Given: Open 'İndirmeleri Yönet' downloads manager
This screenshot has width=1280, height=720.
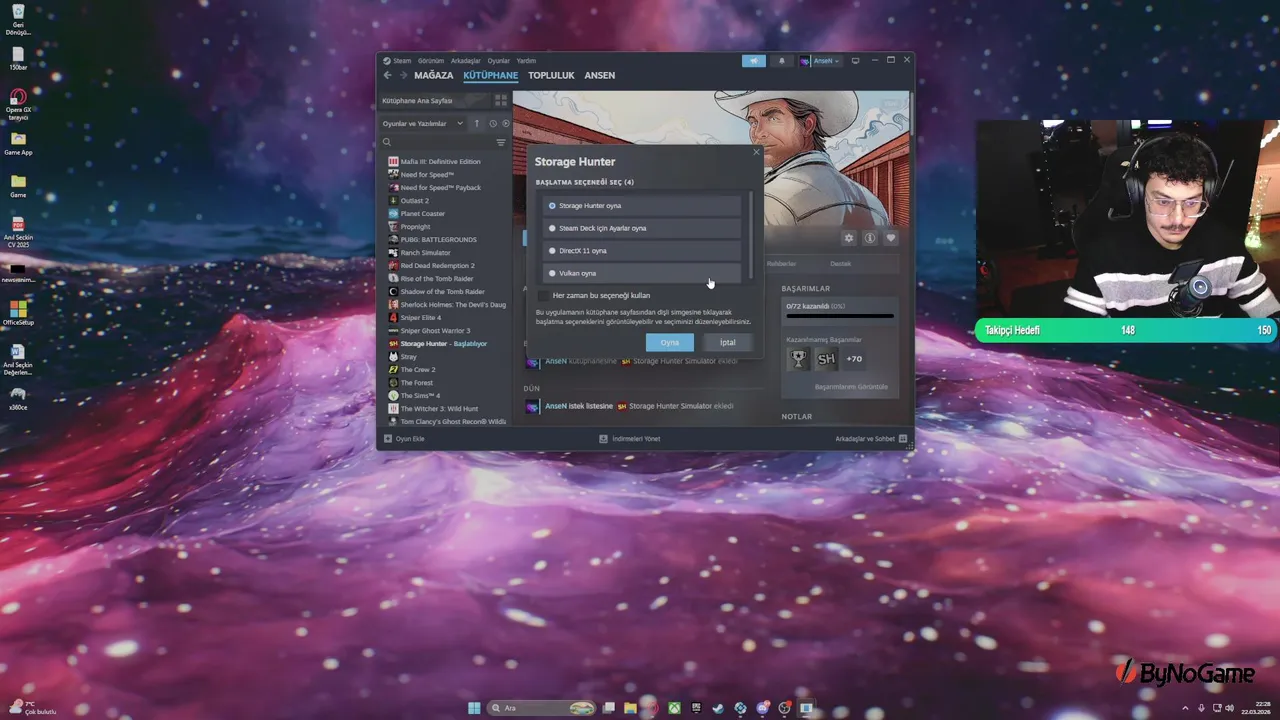Looking at the screenshot, I should [x=630, y=438].
